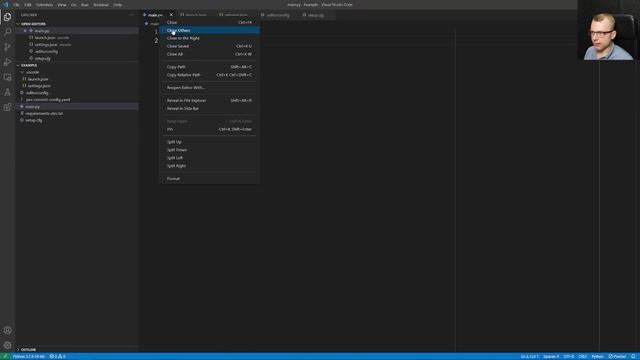Image resolution: width=640 pixels, height=360 pixels.
Task: Open the View menu
Action: [x=62, y=4]
